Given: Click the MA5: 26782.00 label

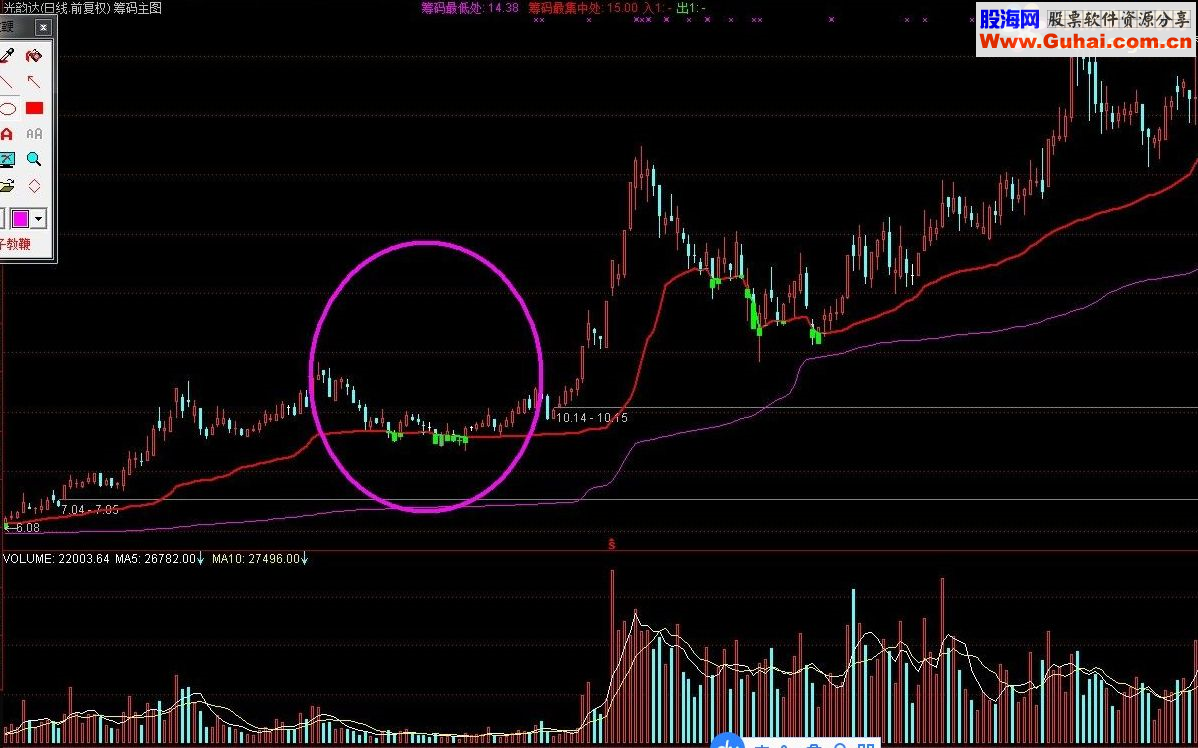Looking at the screenshot, I should click(156, 559).
